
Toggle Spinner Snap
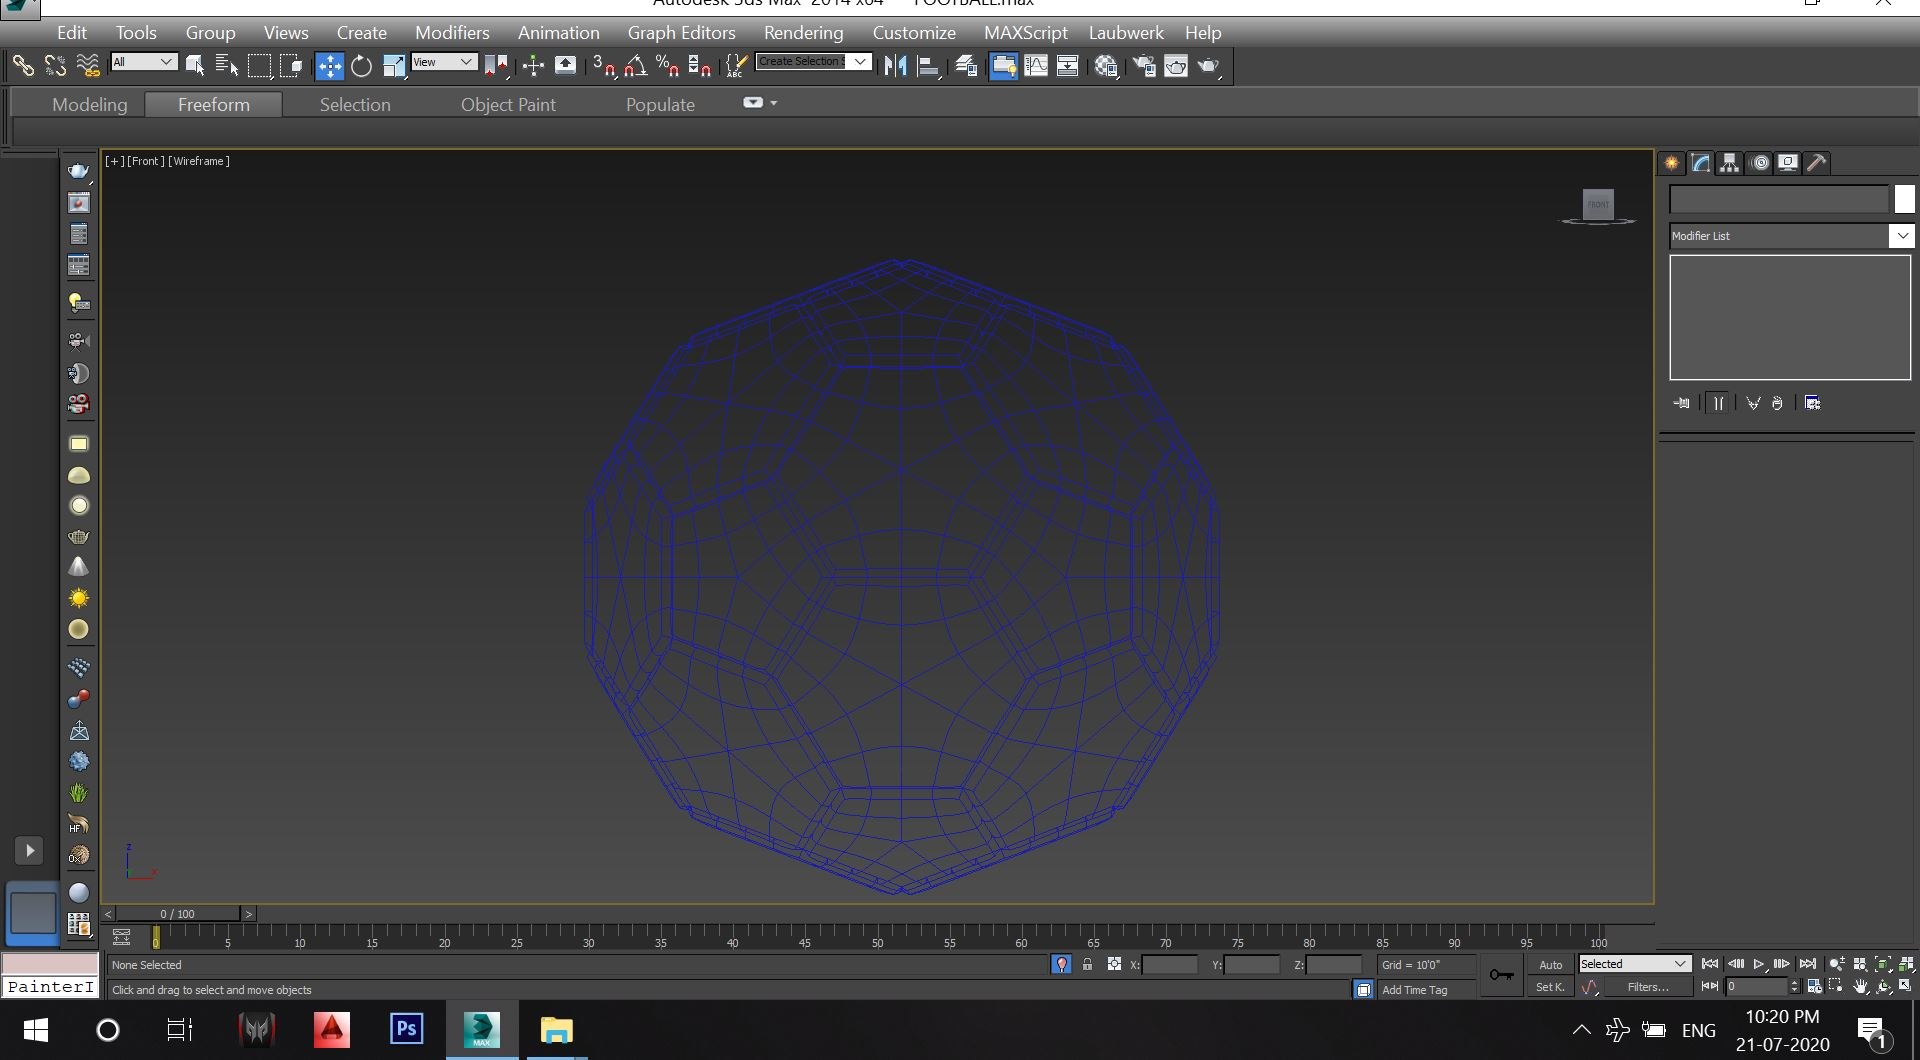point(699,66)
